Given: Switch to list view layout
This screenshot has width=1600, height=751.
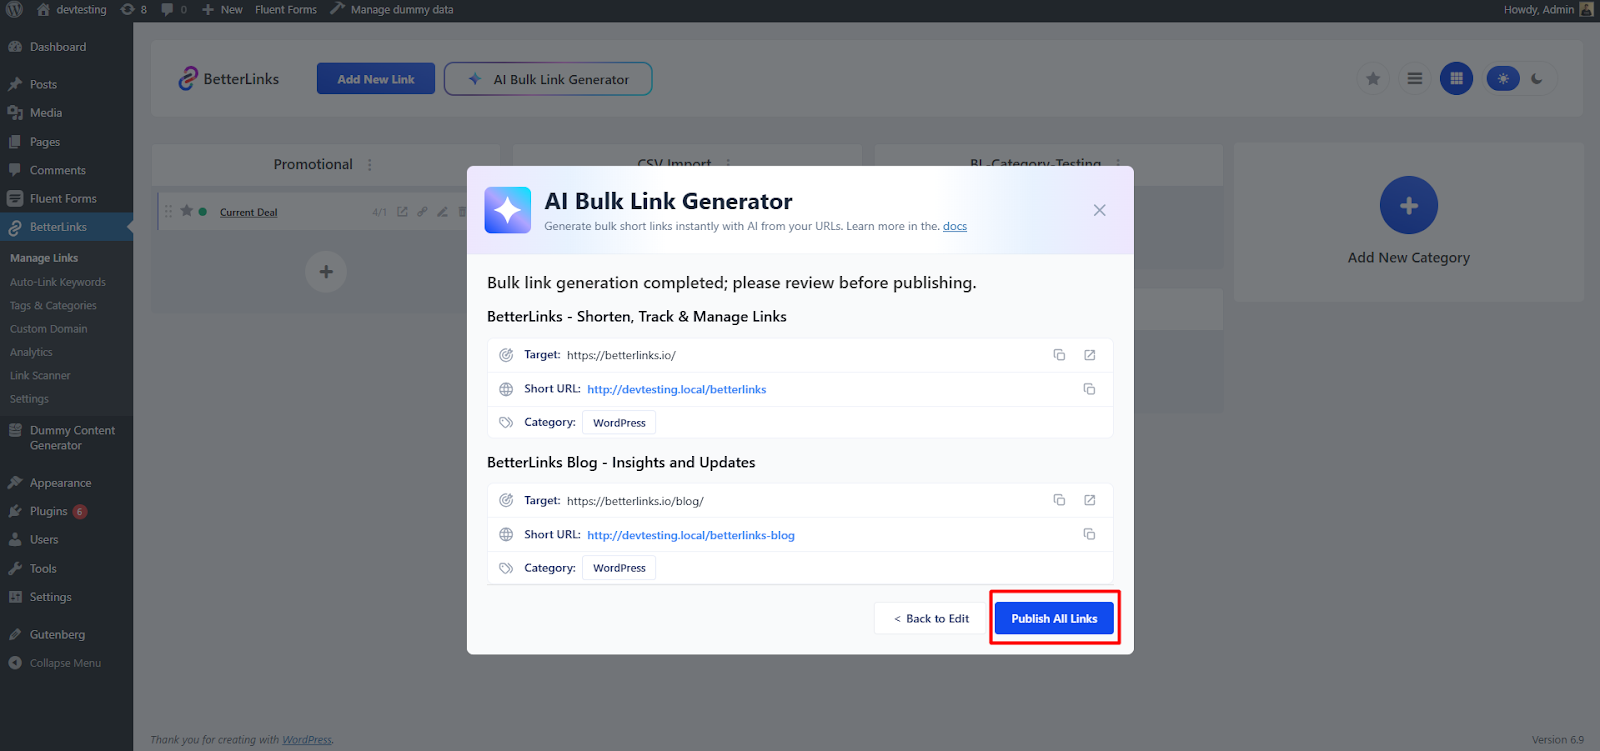Looking at the screenshot, I should [1415, 78].
